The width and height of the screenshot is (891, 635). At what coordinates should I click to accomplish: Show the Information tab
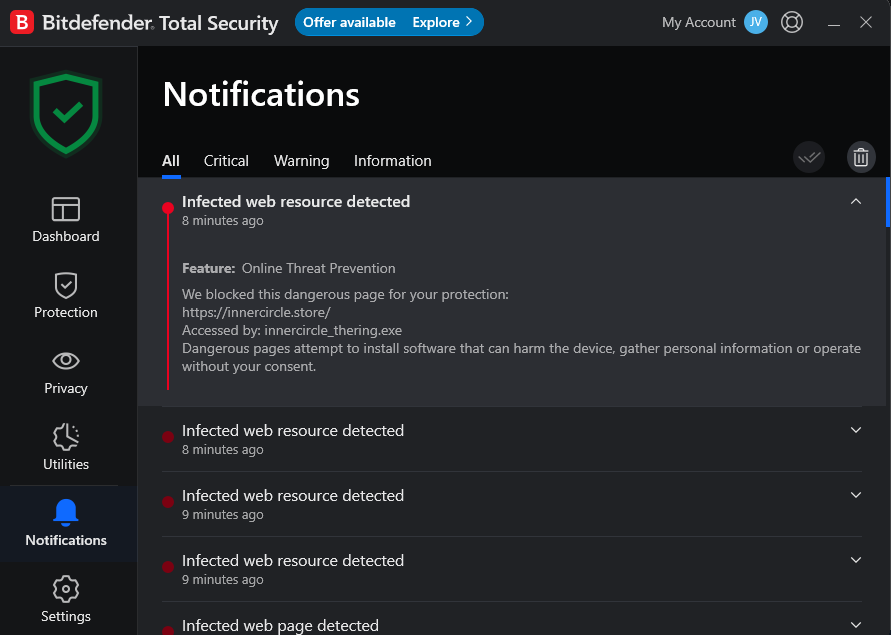(x=393, y=161)
